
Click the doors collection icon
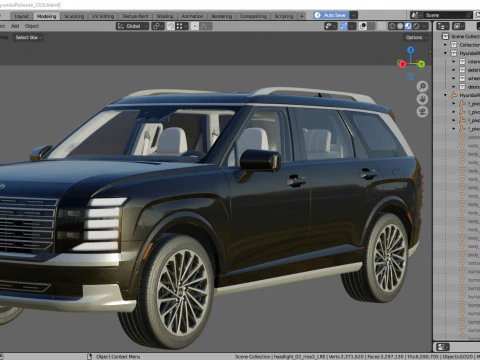click(462, 87)
